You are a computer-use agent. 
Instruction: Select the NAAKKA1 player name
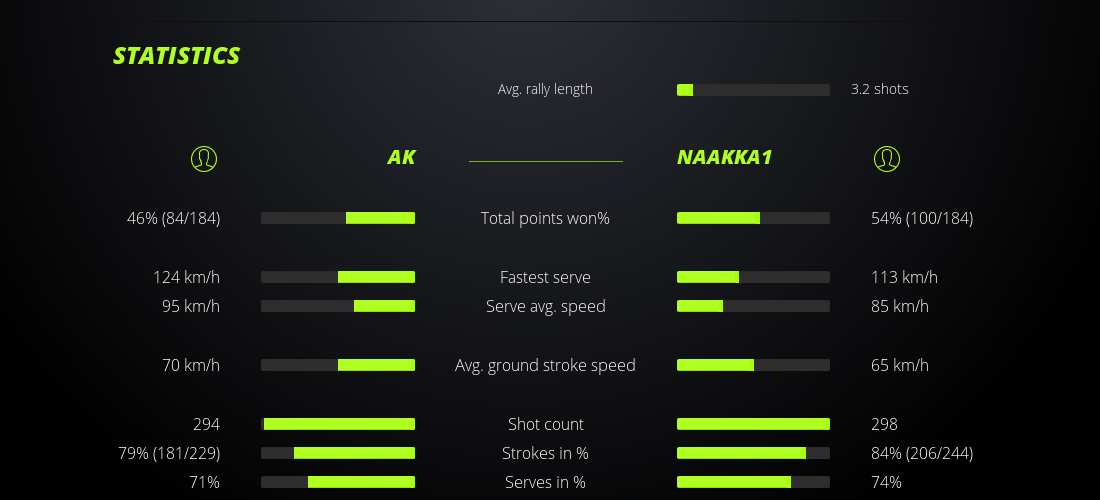pos(724,158)
